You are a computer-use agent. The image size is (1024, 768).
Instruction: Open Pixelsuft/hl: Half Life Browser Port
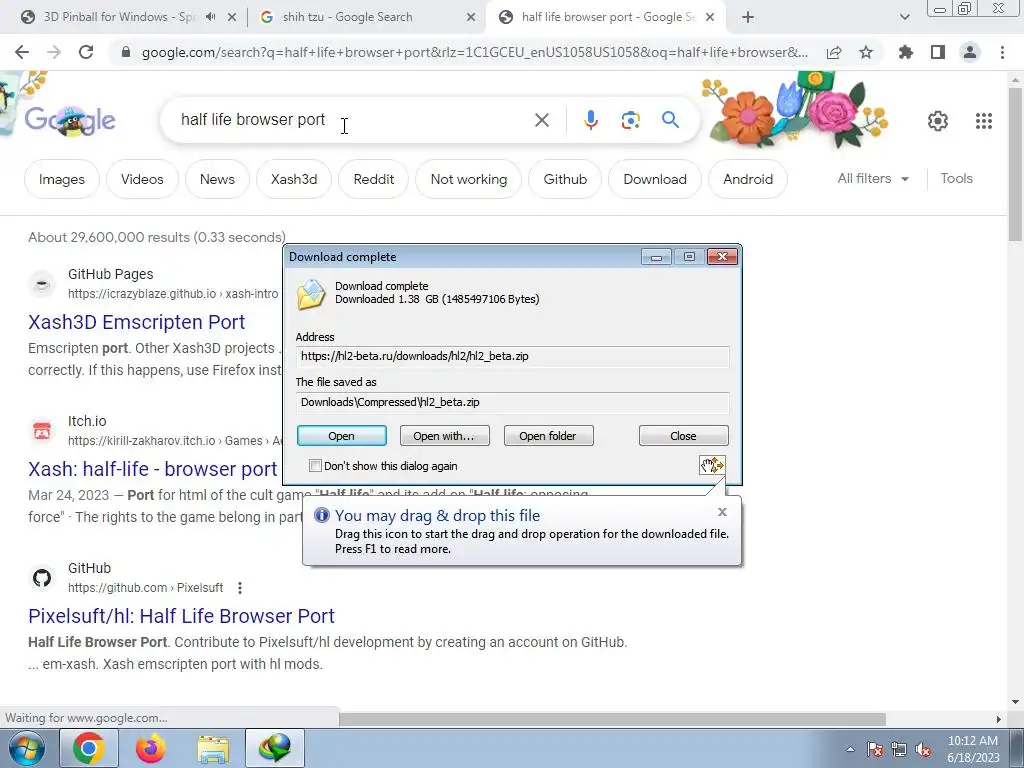click(x=182, y=616)
